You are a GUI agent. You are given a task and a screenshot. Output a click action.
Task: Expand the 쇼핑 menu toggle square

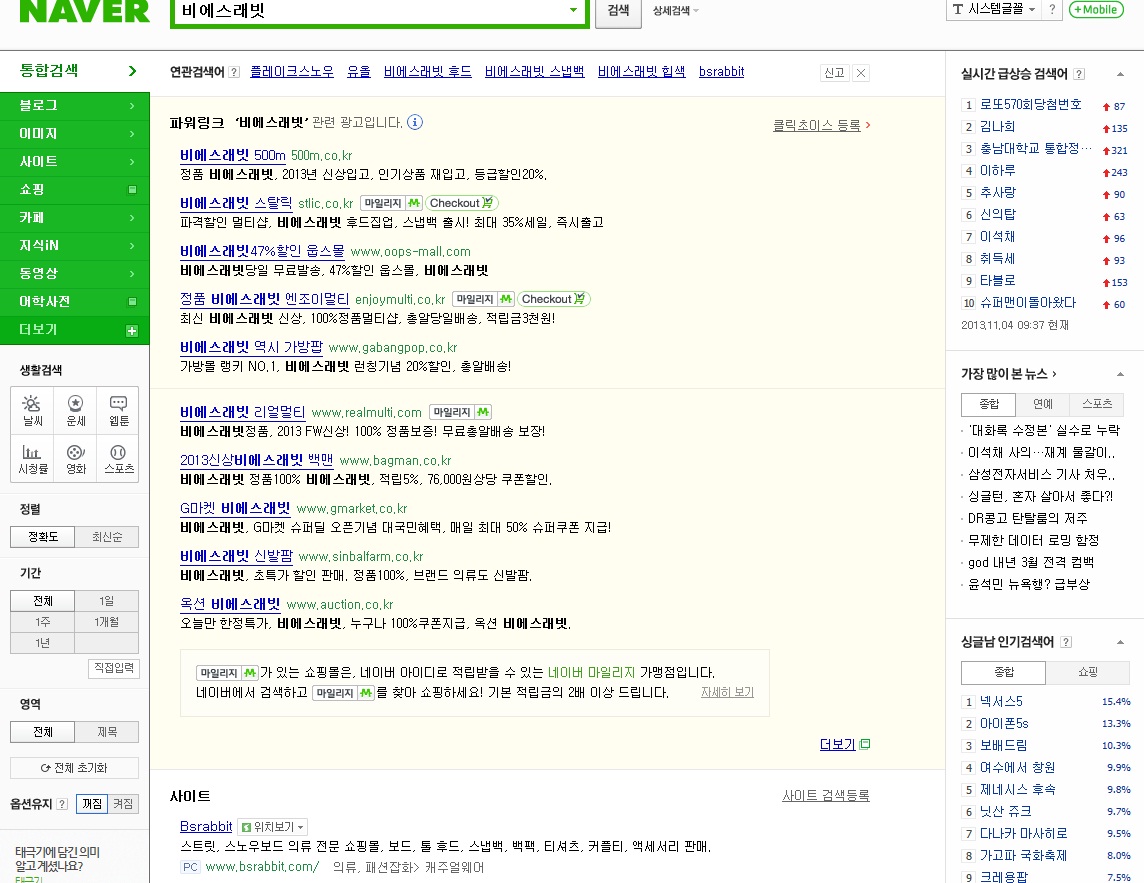click(x=132, y=190)
